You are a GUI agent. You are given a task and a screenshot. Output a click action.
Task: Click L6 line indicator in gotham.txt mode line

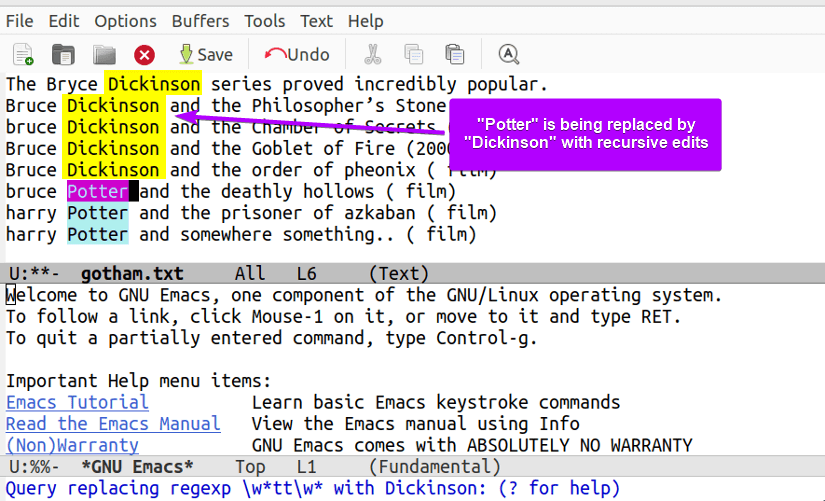306,274
